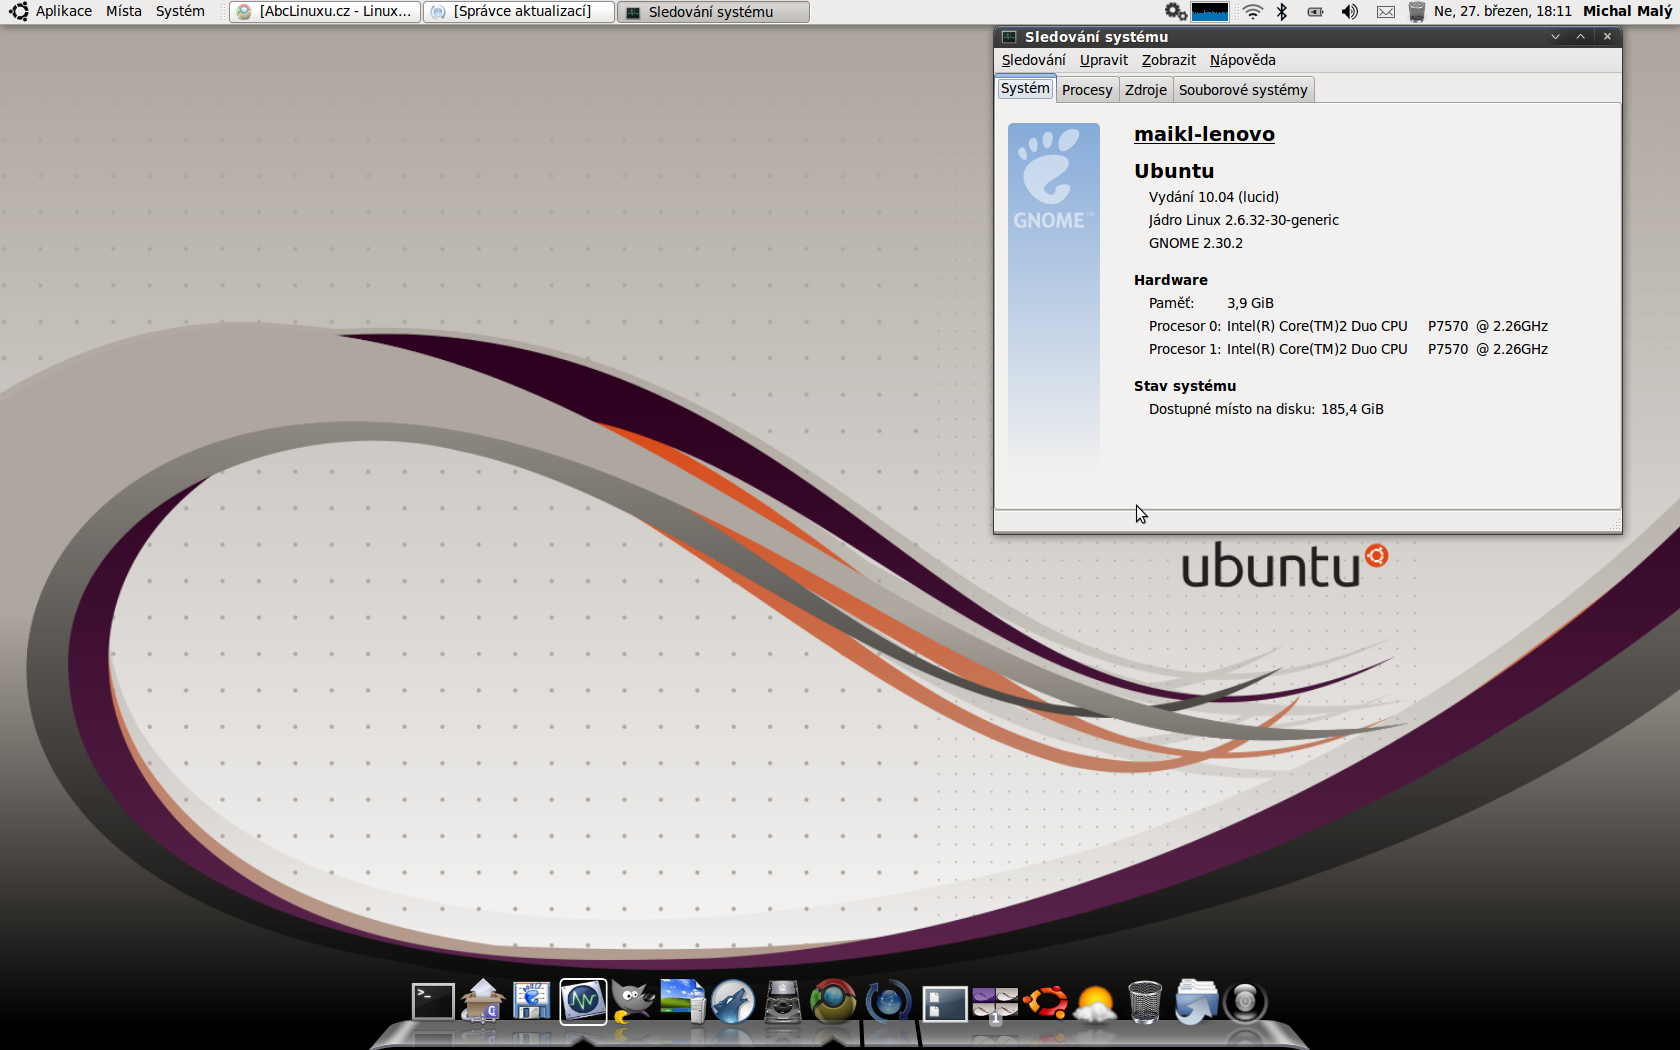Click the trash applet in top panel
Viewport: 1680px width, 1050px height.
tap(1417, 11)
